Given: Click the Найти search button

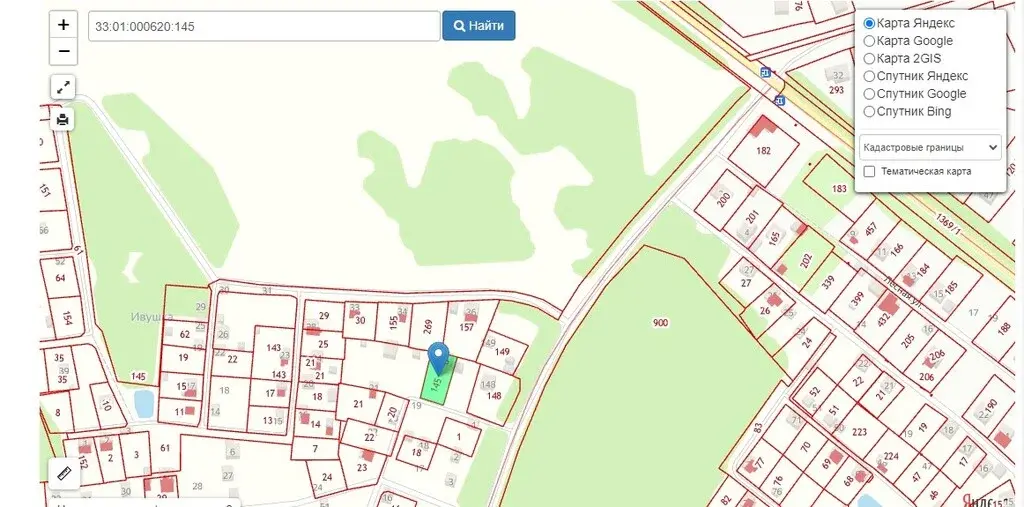Looking at the screenshot, I should [x=479, y=25].
